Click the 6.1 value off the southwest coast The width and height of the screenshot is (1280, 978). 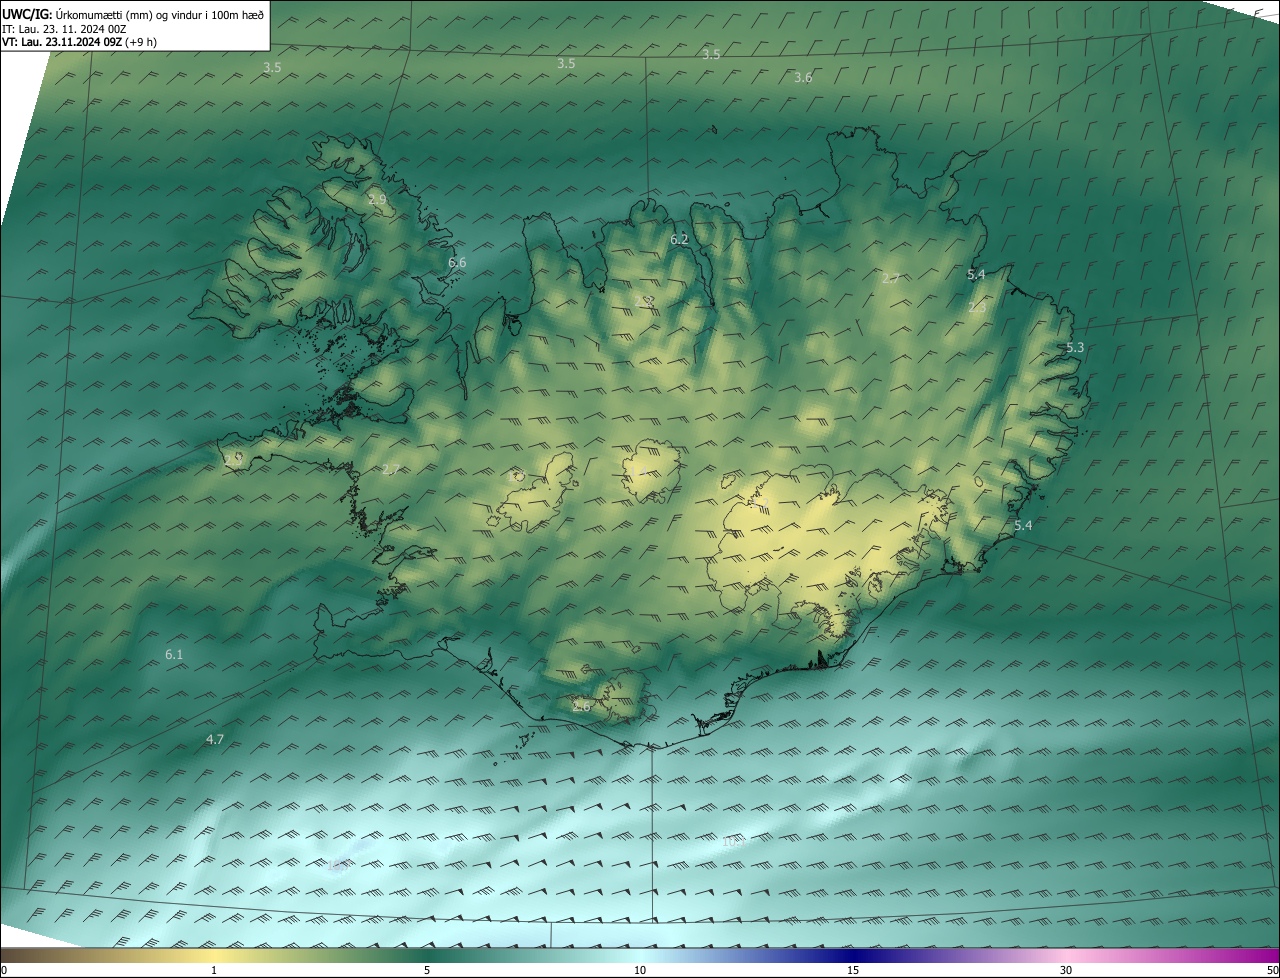tap(174, 654)
